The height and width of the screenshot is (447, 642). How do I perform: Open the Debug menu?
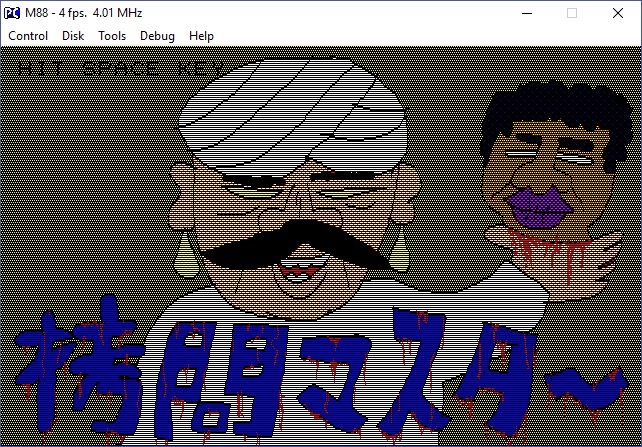(157, 36)
